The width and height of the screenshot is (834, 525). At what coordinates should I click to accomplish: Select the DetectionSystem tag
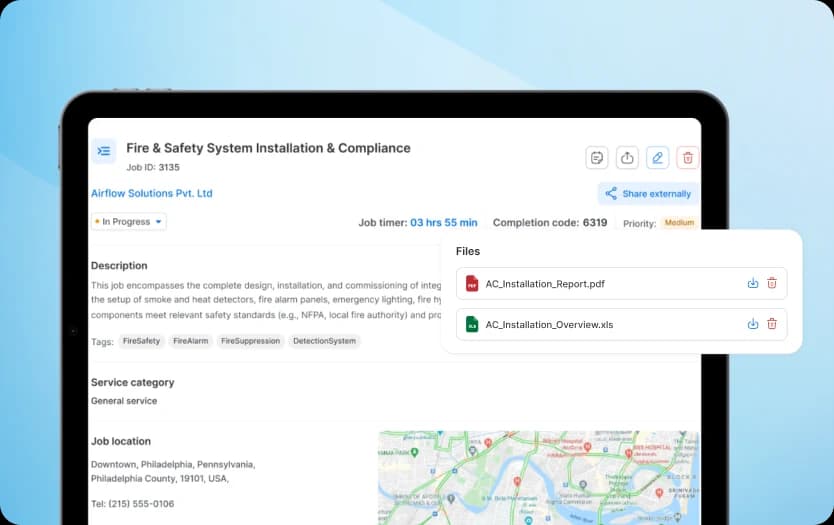324,341
